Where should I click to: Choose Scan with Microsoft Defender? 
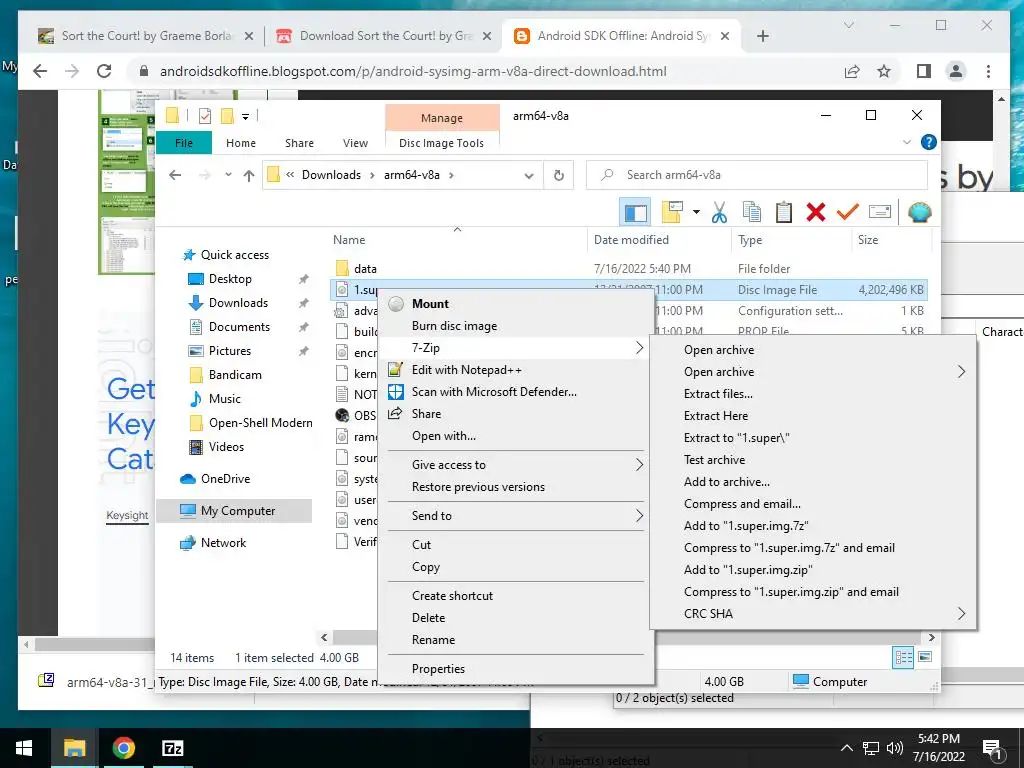(x=515, y=392)
